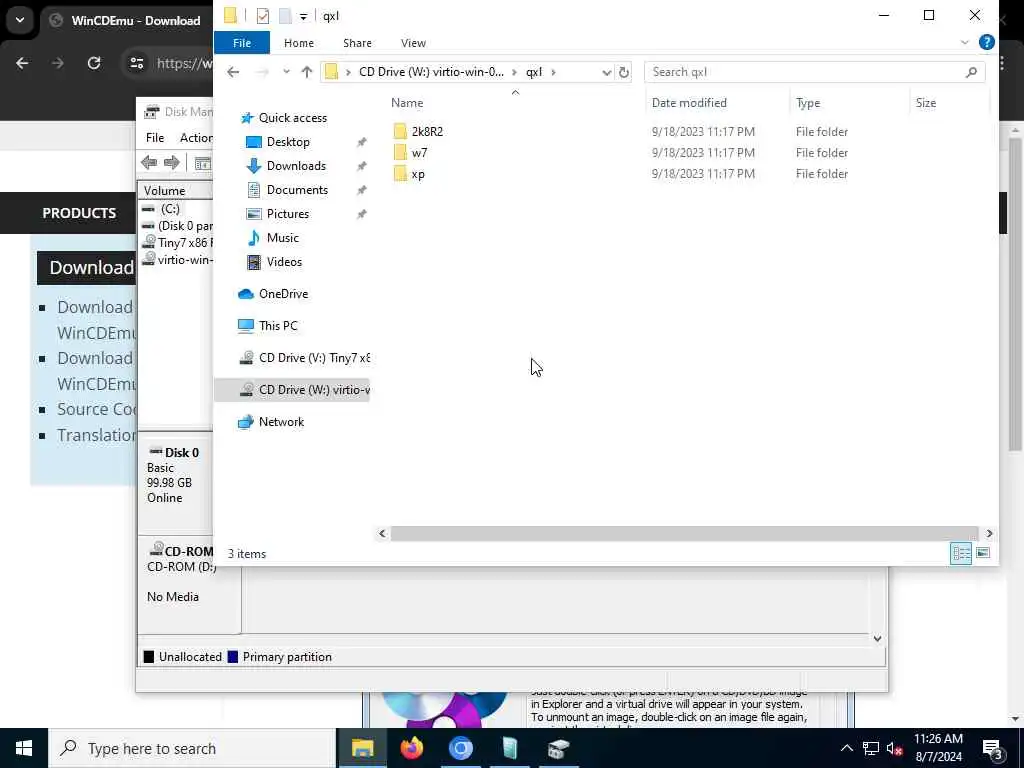Open the xp folder
Viewport: 1024px width, 768px height.
[x=418, y=174]
